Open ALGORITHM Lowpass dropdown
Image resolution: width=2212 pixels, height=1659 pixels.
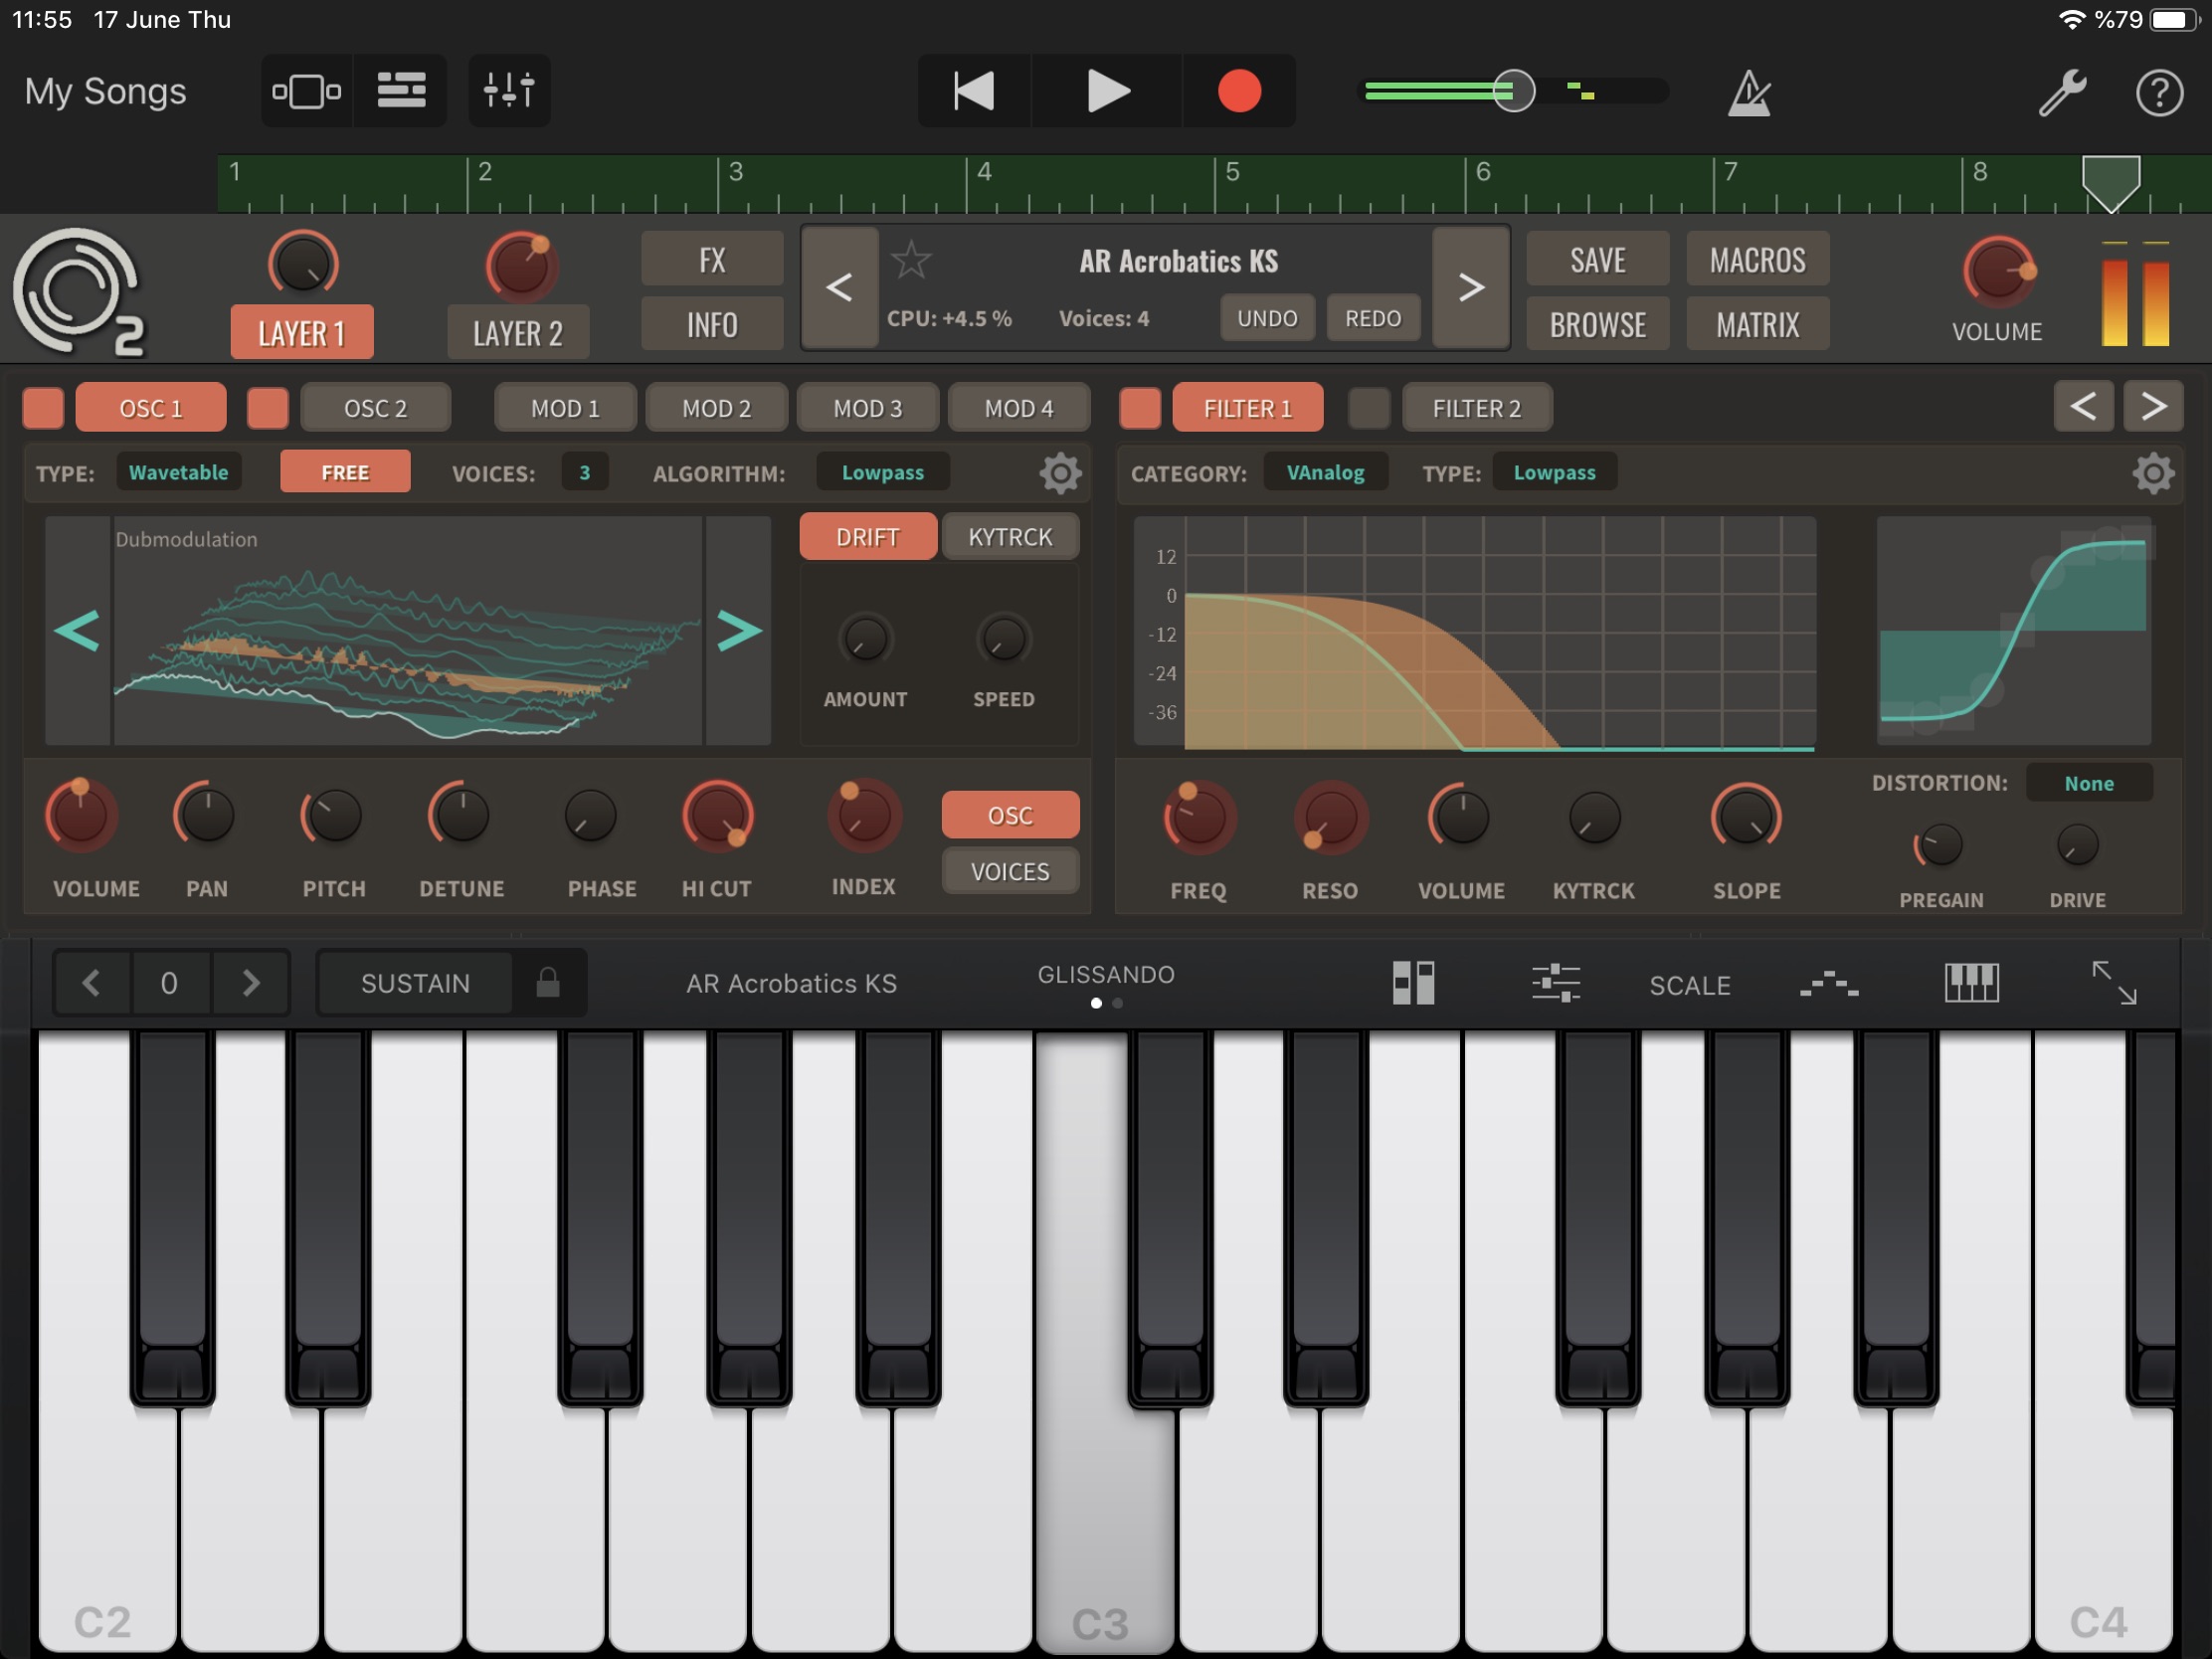pyautogui.click(x=883, y=472)
